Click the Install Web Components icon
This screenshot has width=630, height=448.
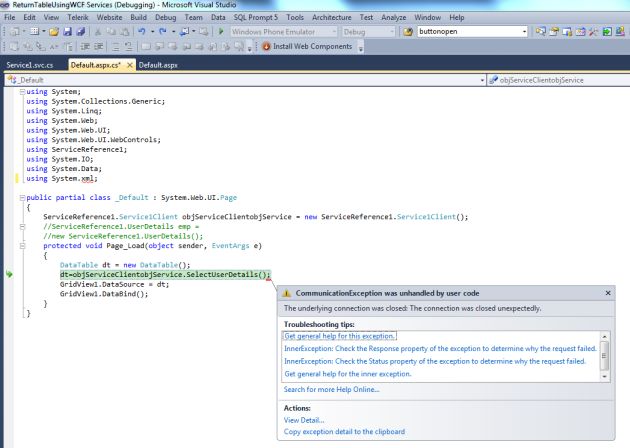(266, 47)
